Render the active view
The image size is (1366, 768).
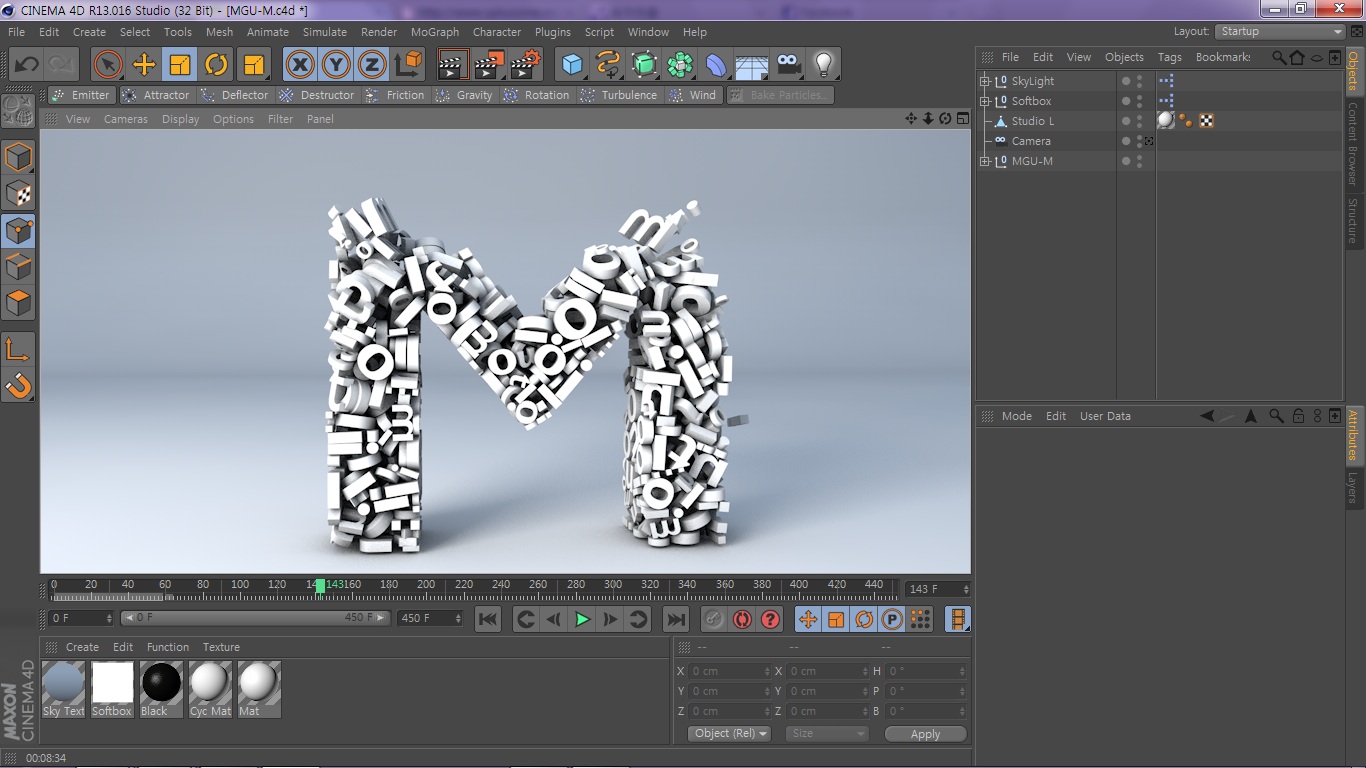coord(453,65)
